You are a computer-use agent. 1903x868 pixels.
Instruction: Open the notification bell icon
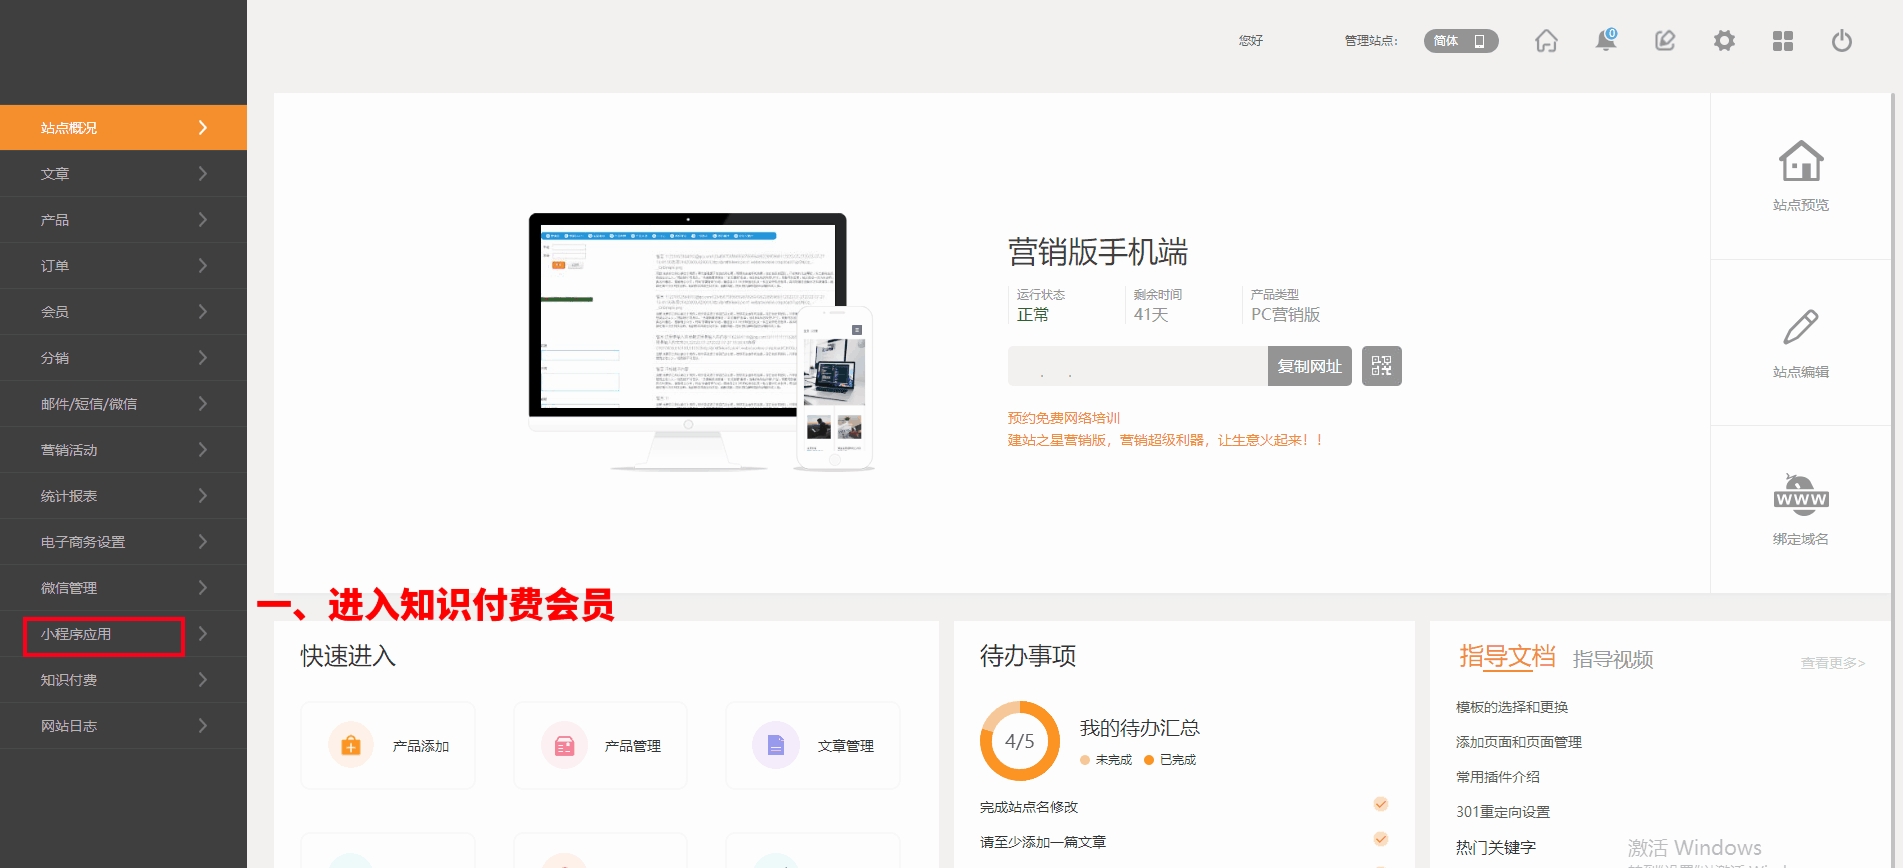[1605, 41]
